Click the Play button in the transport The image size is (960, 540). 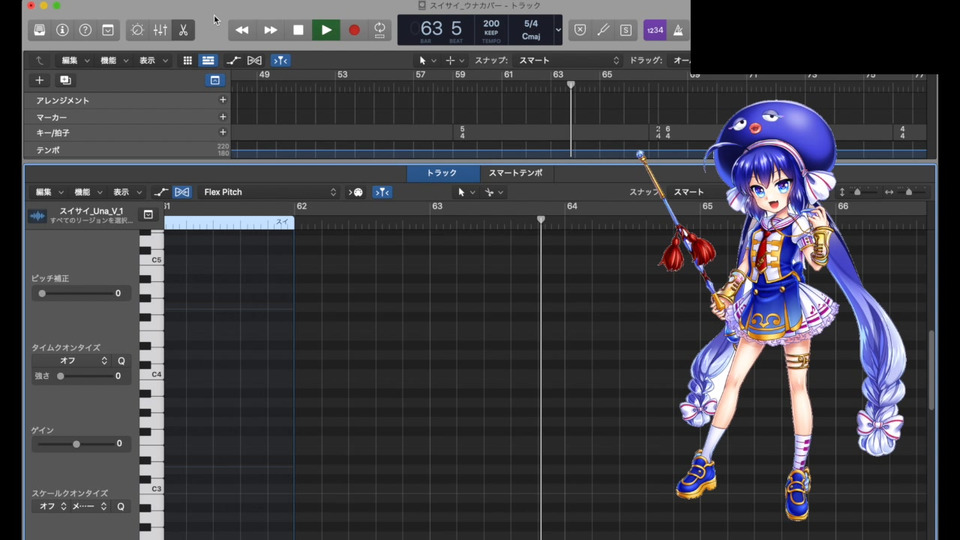[326, 30]
